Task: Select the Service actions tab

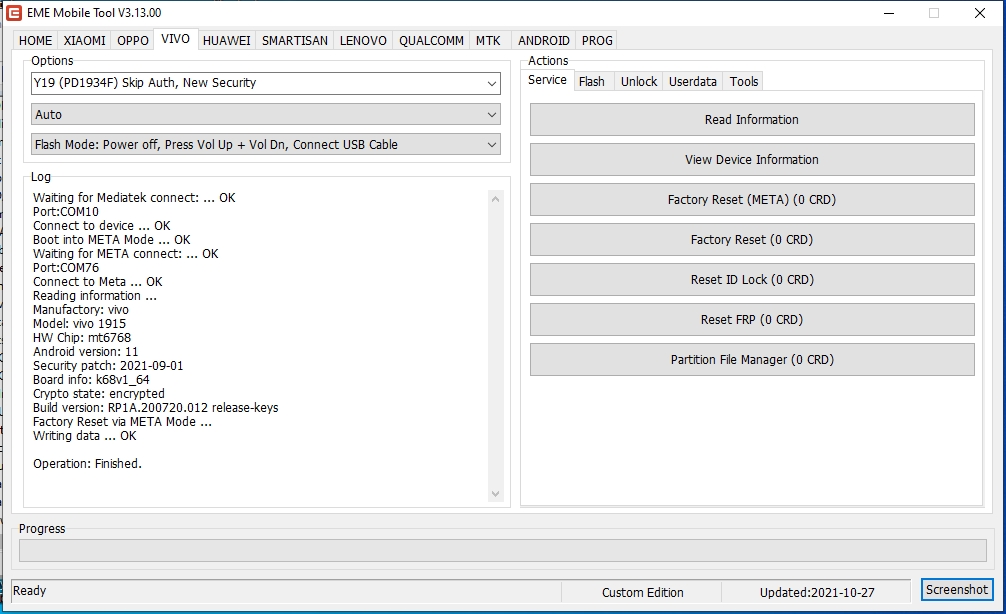Action: coord(547,80)
